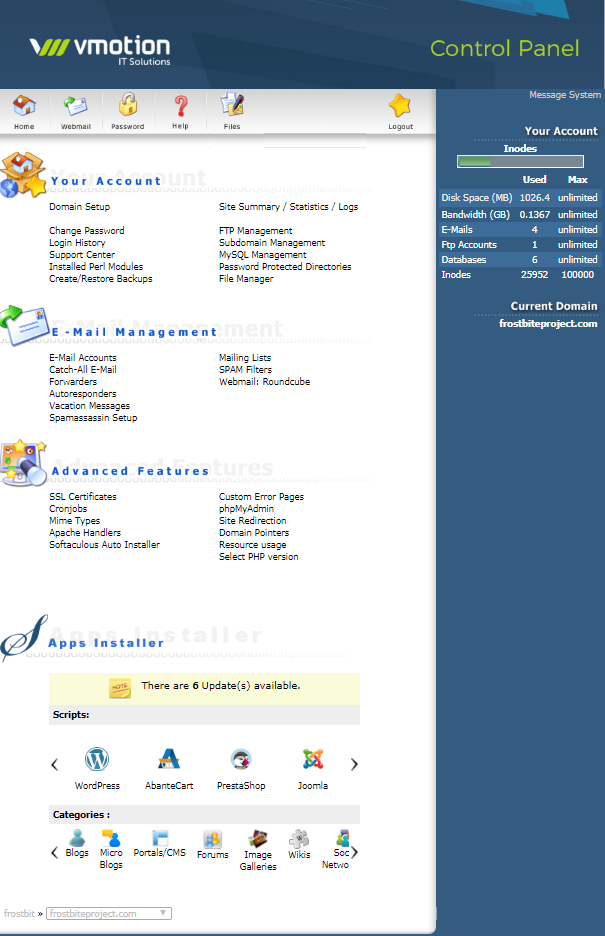The width and height of the screenshot is (605, 936).
Task: Open Message System link
Action: [564, 95]
